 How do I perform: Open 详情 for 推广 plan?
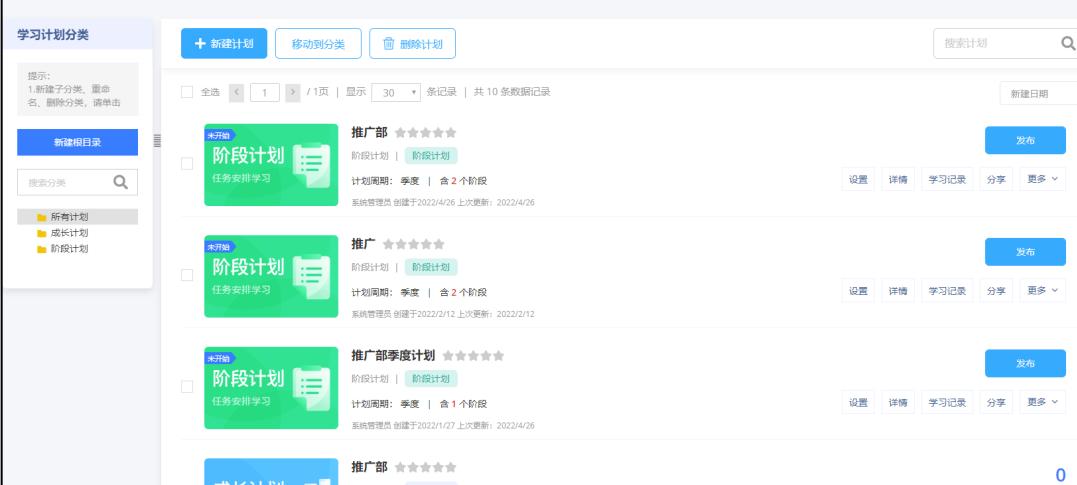(x=898, y=291)
